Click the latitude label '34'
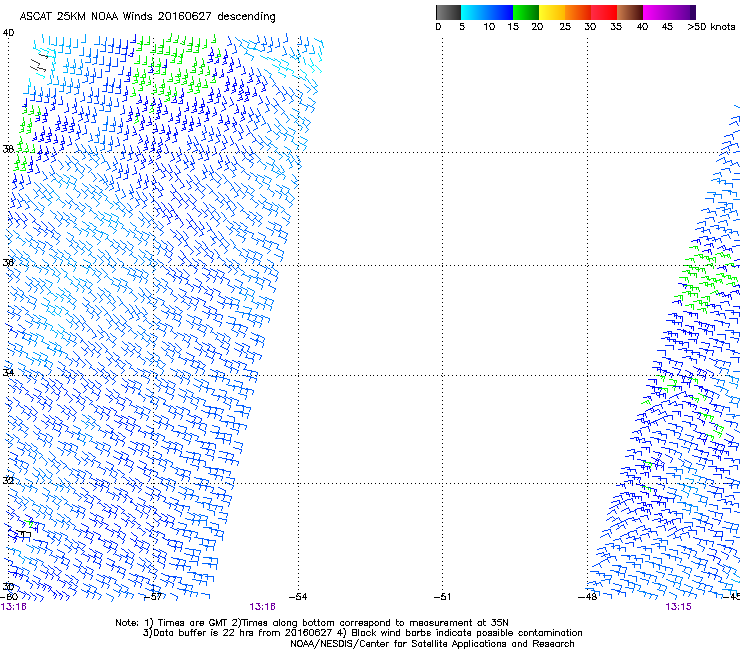 pos(8,372)
